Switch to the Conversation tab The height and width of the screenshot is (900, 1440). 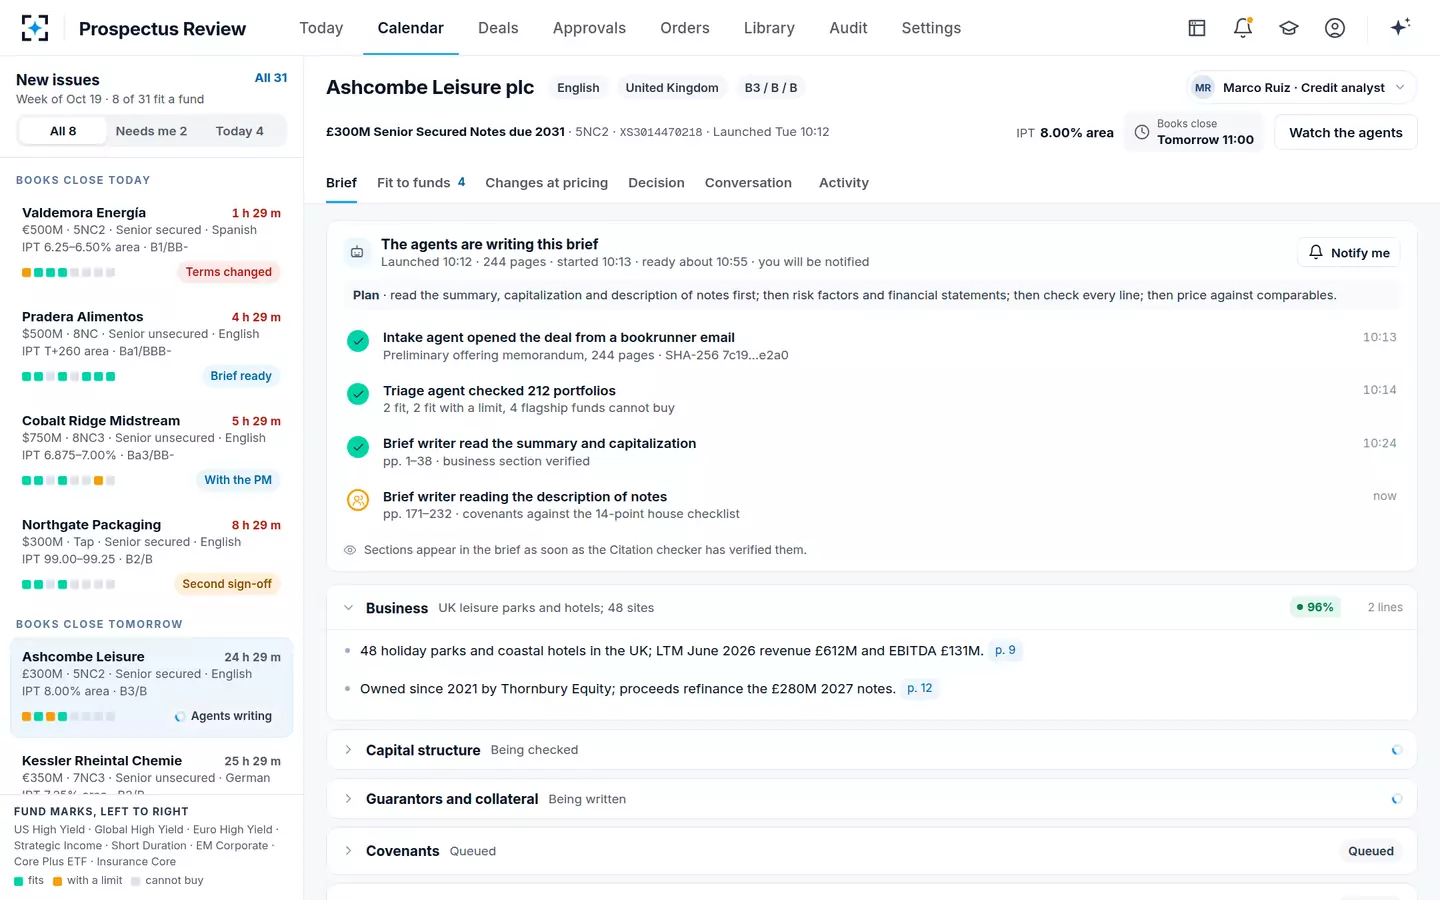click(x=748, y=183)
